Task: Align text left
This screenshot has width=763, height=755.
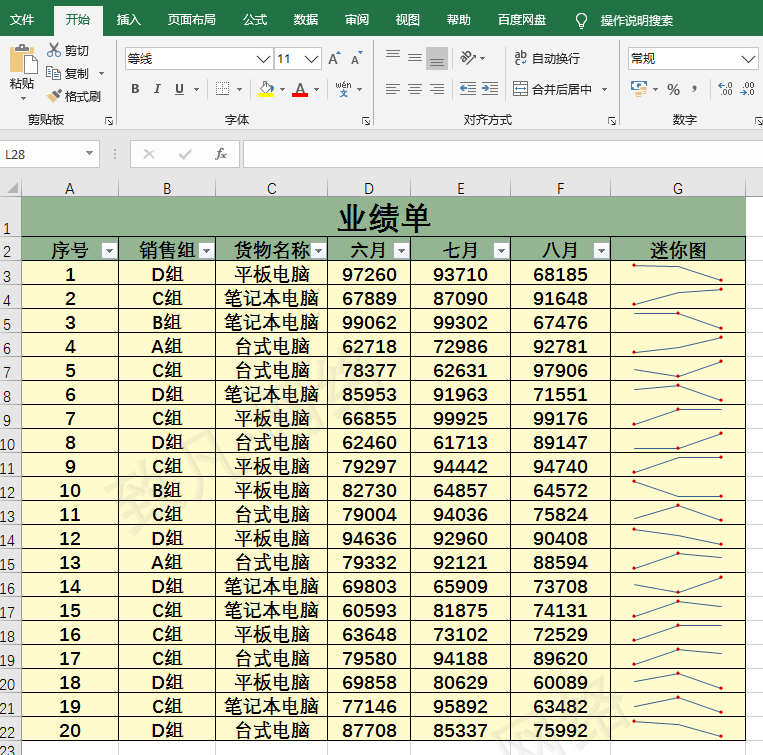Action: [x=393, y=89]
